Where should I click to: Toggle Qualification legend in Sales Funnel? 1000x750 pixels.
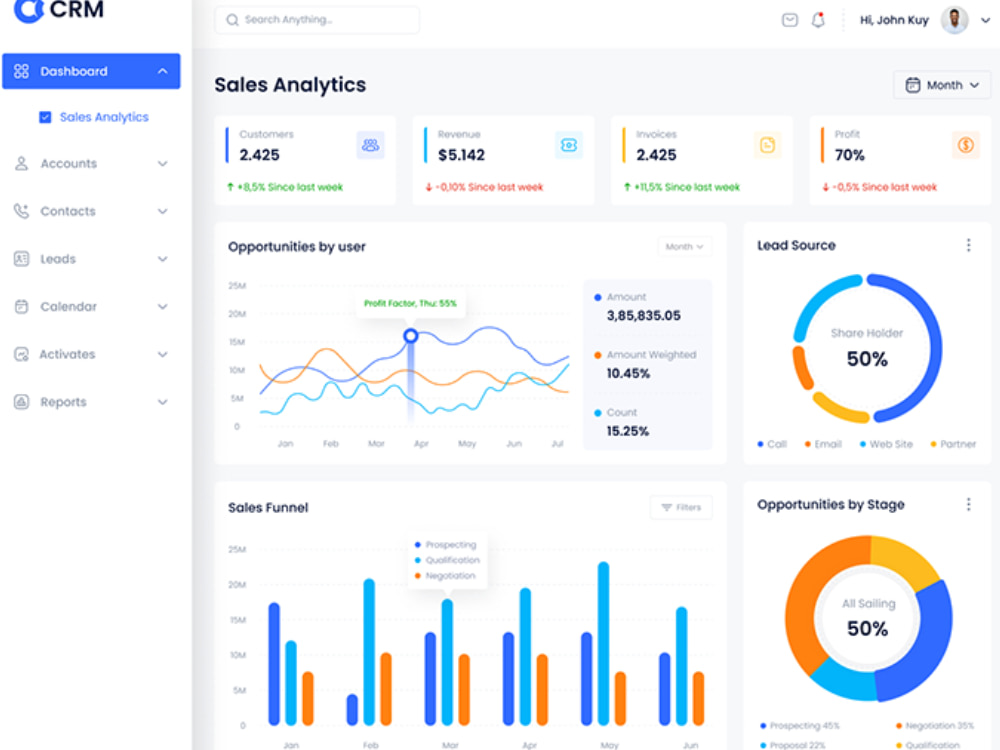(447, 560)
